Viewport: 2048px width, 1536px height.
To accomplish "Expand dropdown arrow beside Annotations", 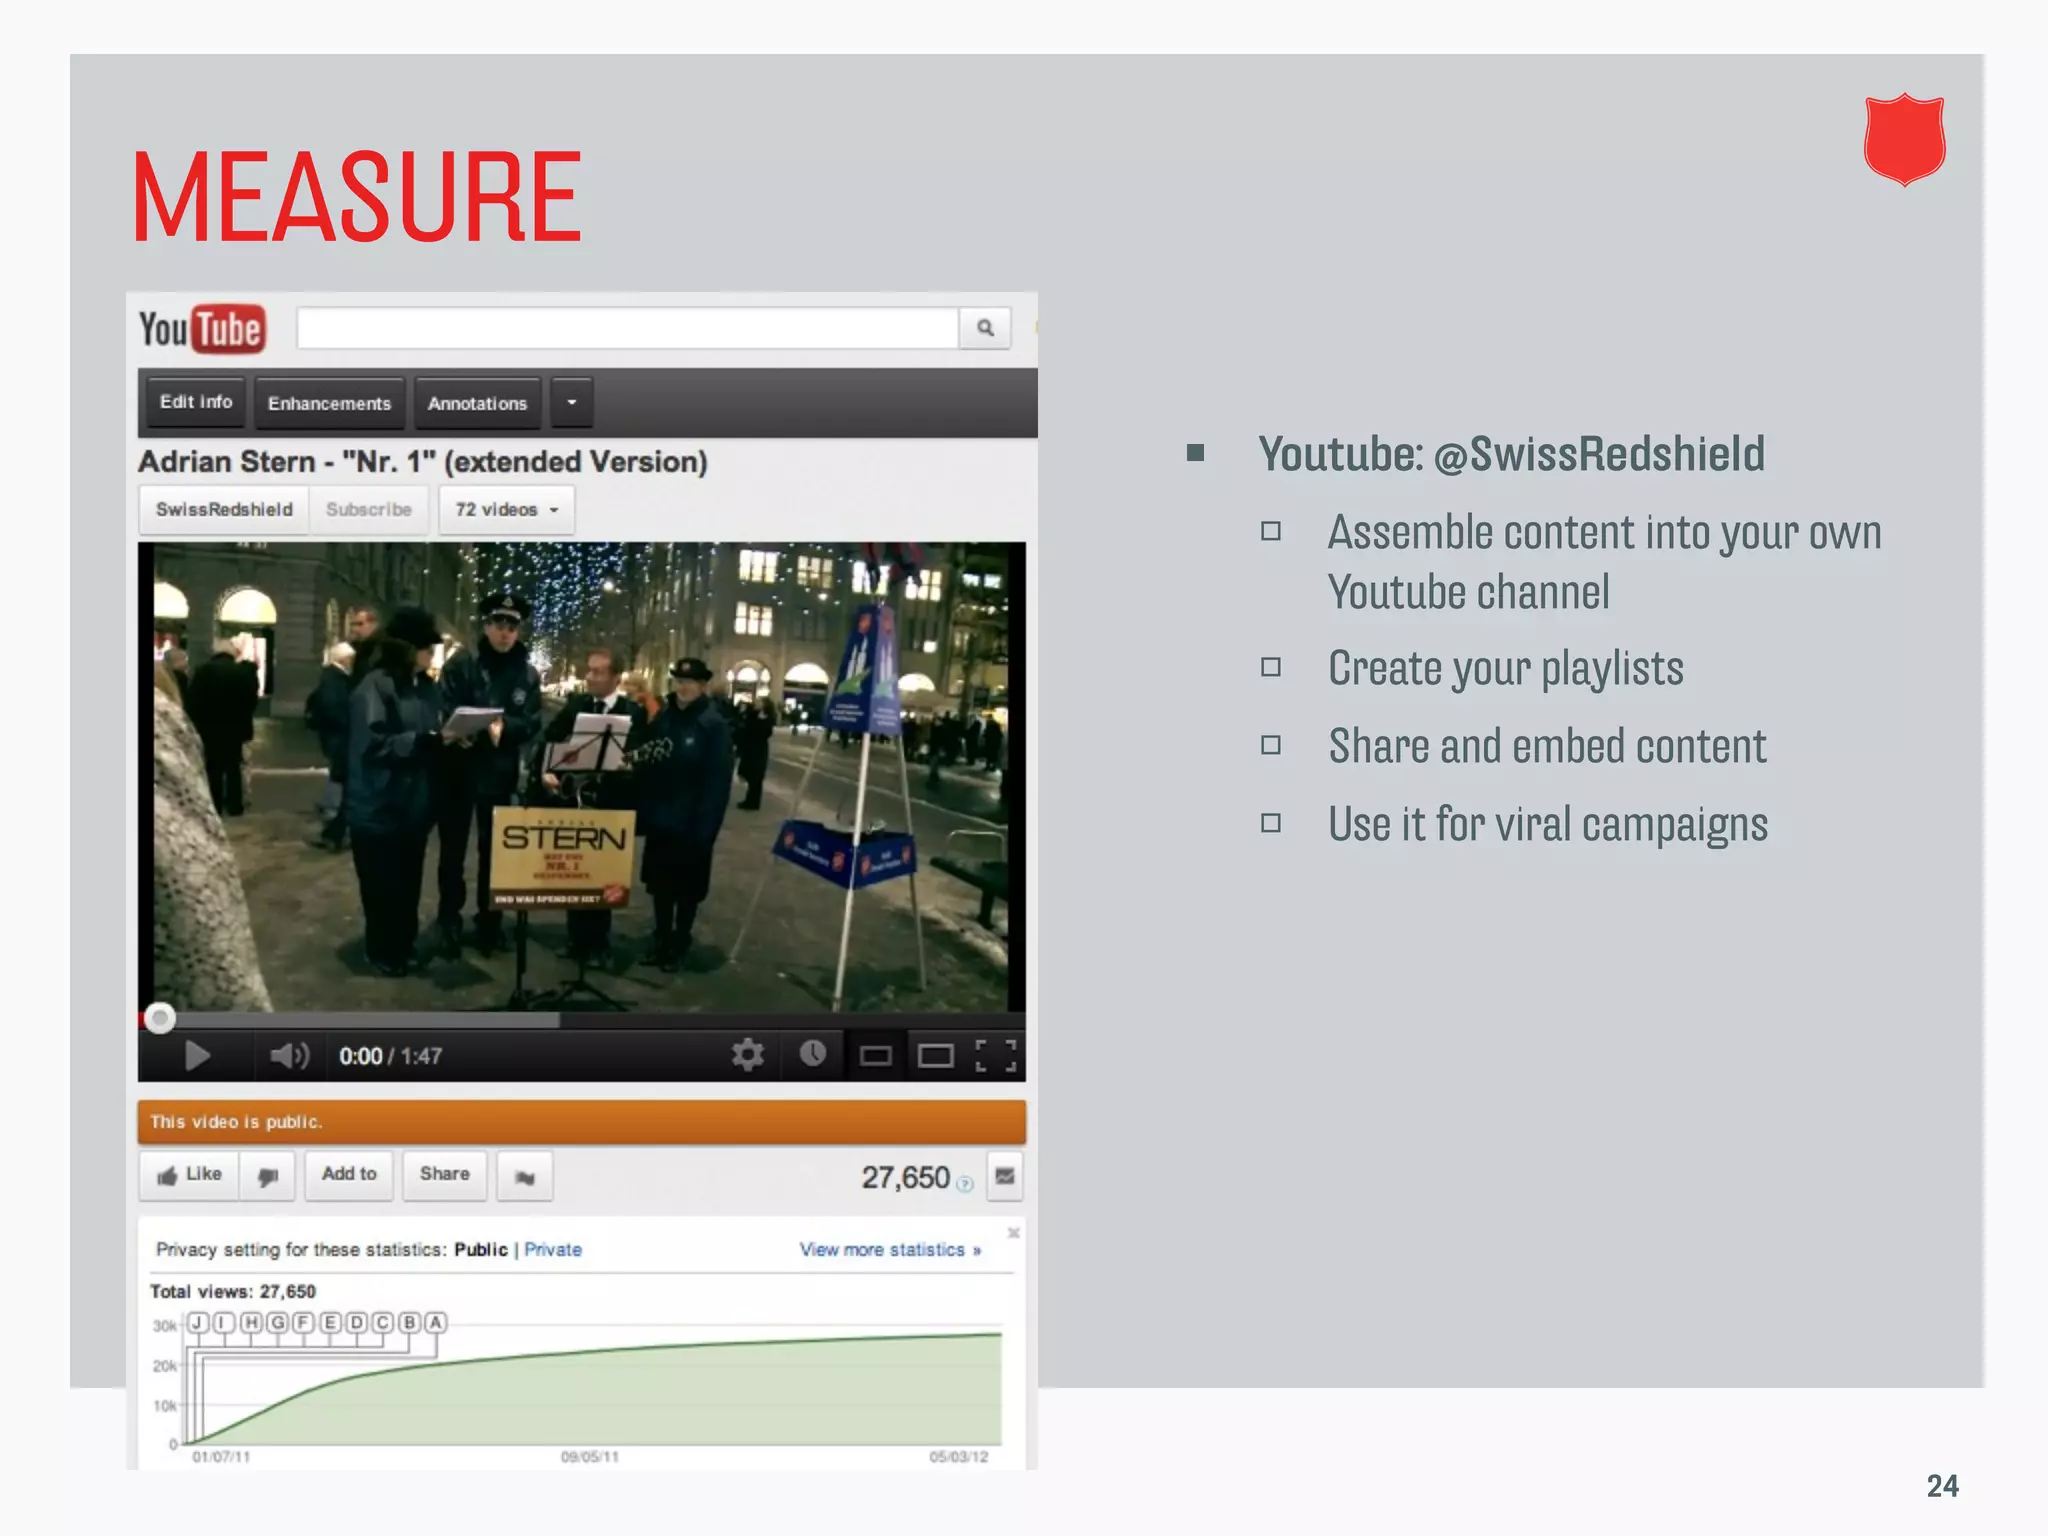I will 572,403.
